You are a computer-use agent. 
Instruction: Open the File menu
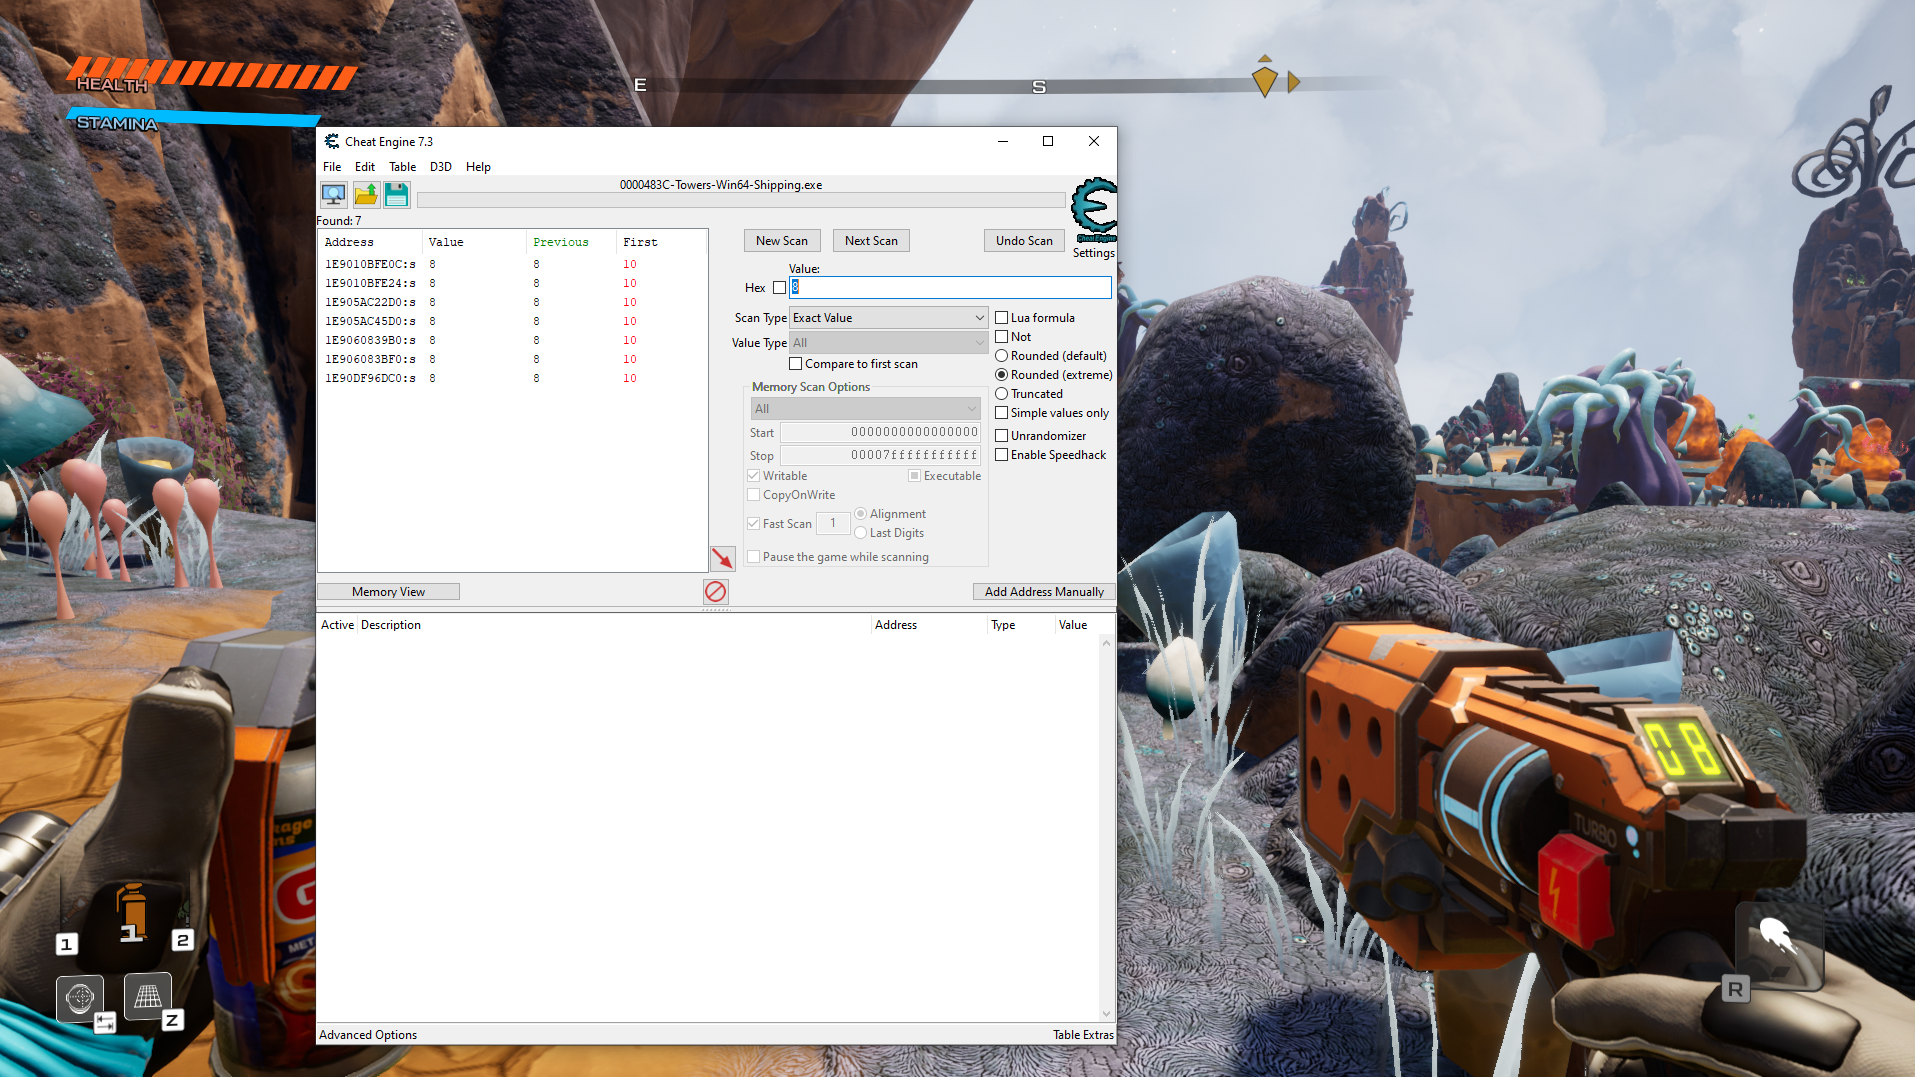coord(332,167)
